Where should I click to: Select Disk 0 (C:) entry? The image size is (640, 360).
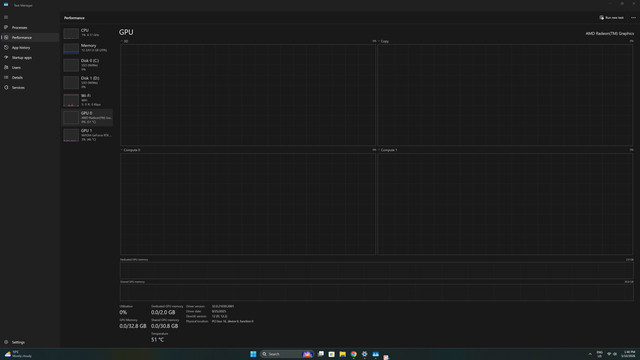[87, 65]
